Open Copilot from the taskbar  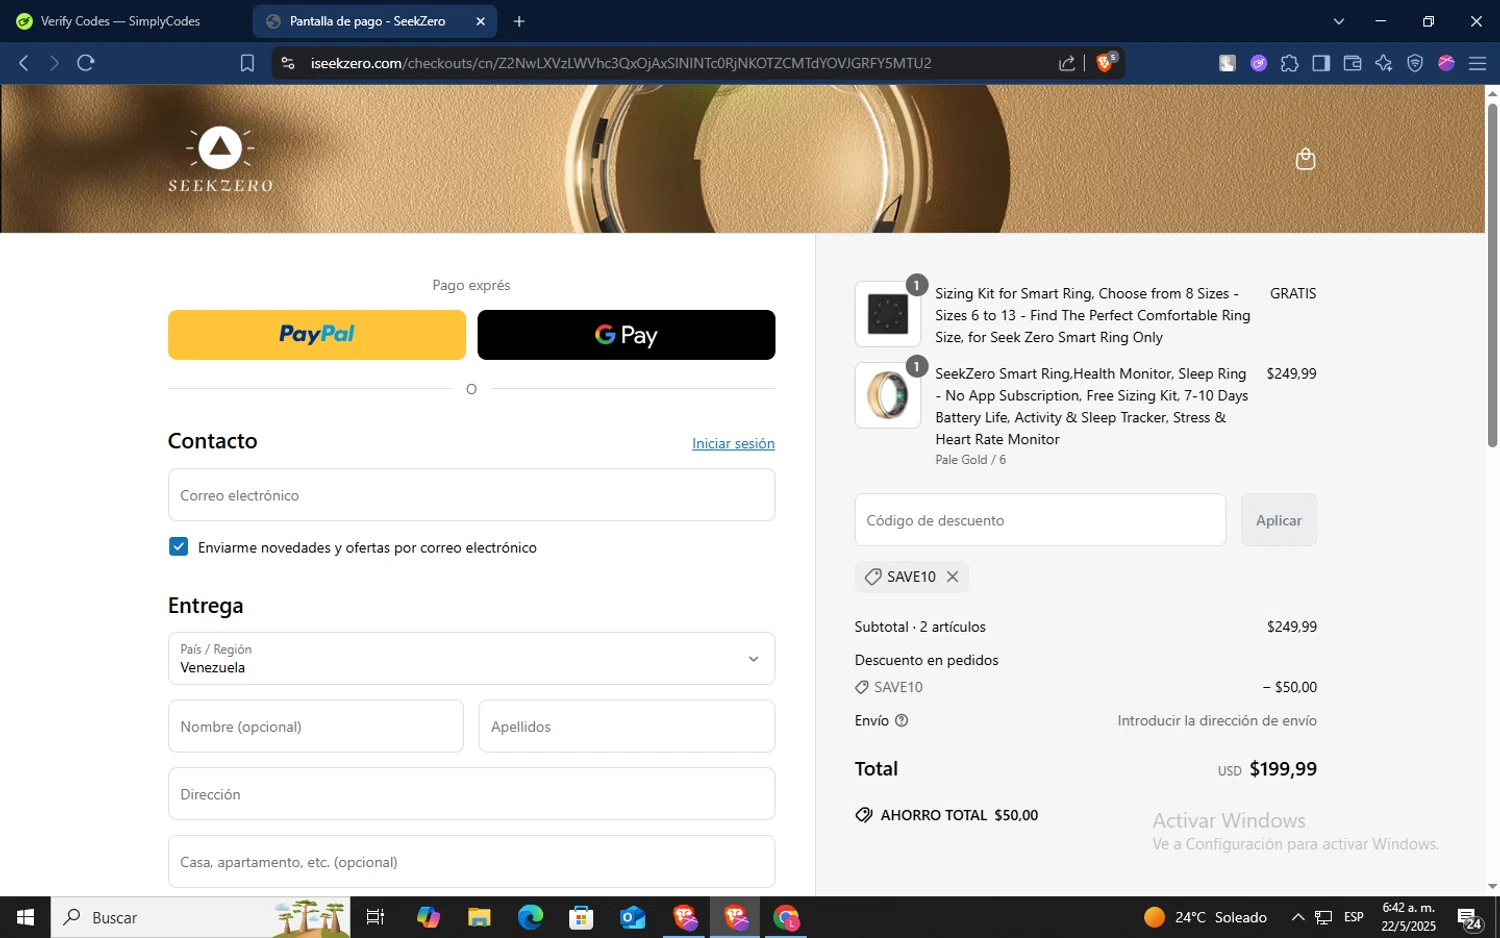[428, 917]
